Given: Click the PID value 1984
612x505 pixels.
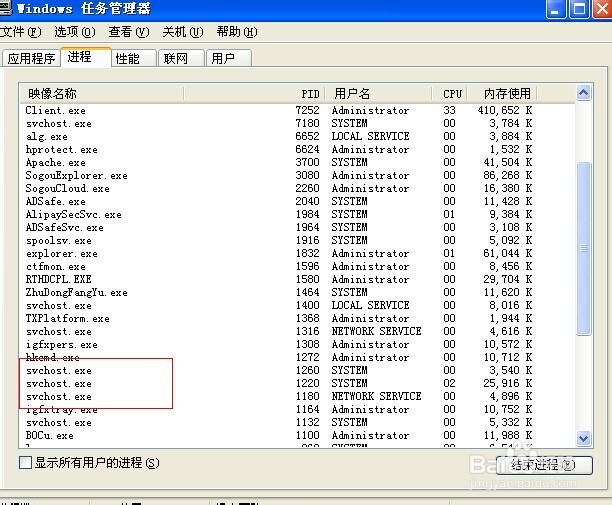Looking at the screenshot, I should tap(308, 214).
